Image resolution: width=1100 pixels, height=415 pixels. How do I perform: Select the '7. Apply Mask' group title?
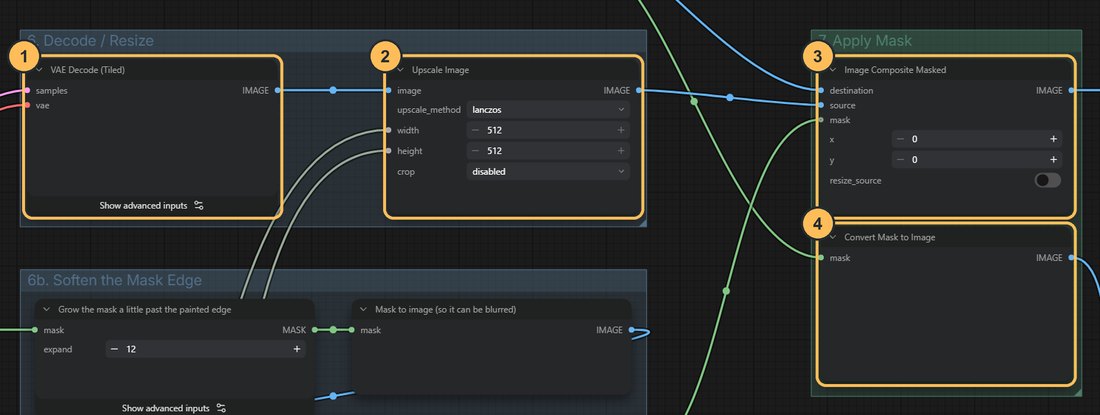click(865, 41)
